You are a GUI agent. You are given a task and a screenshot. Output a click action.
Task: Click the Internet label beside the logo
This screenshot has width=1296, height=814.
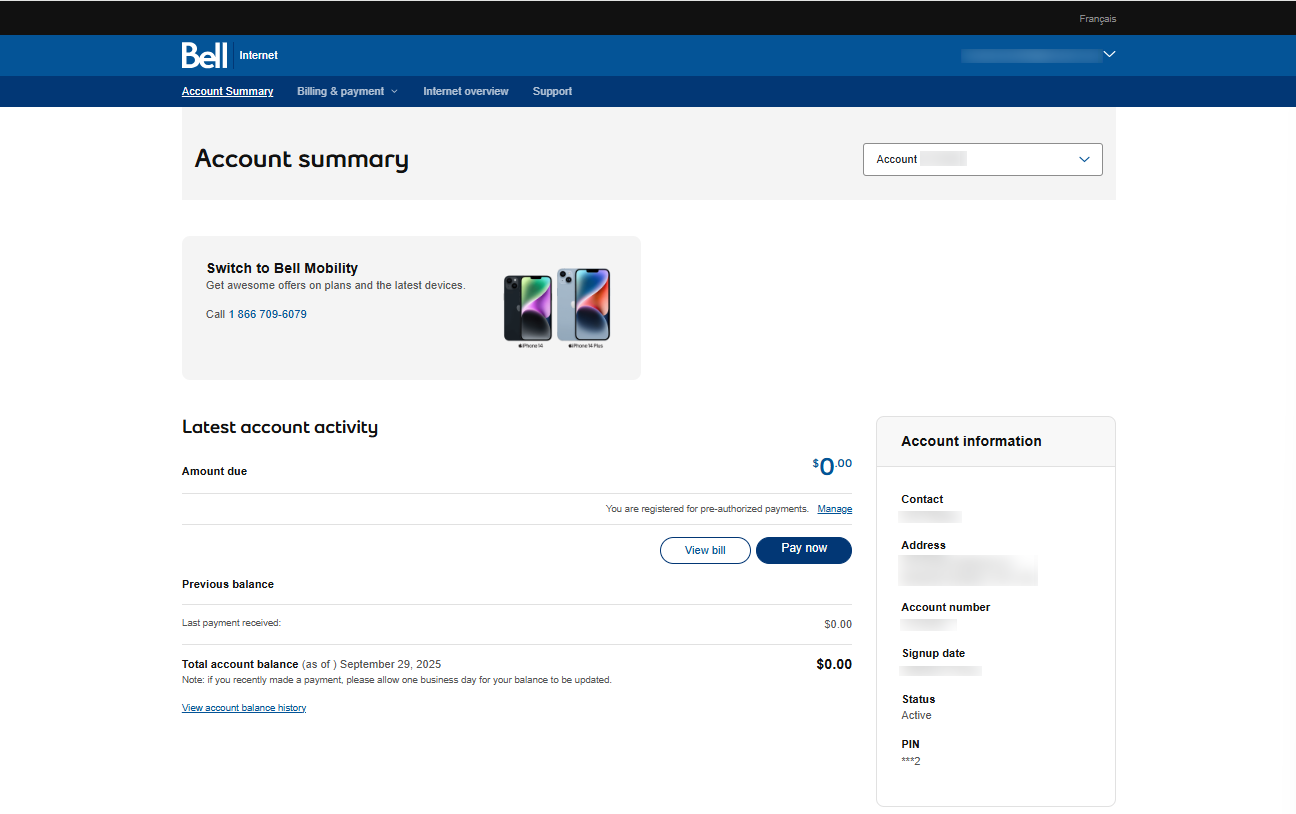pos(258,55)
